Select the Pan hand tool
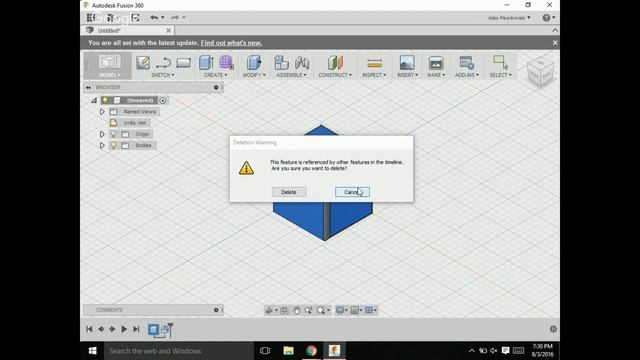Screen dimensions: 640x360 coord(296,310)
